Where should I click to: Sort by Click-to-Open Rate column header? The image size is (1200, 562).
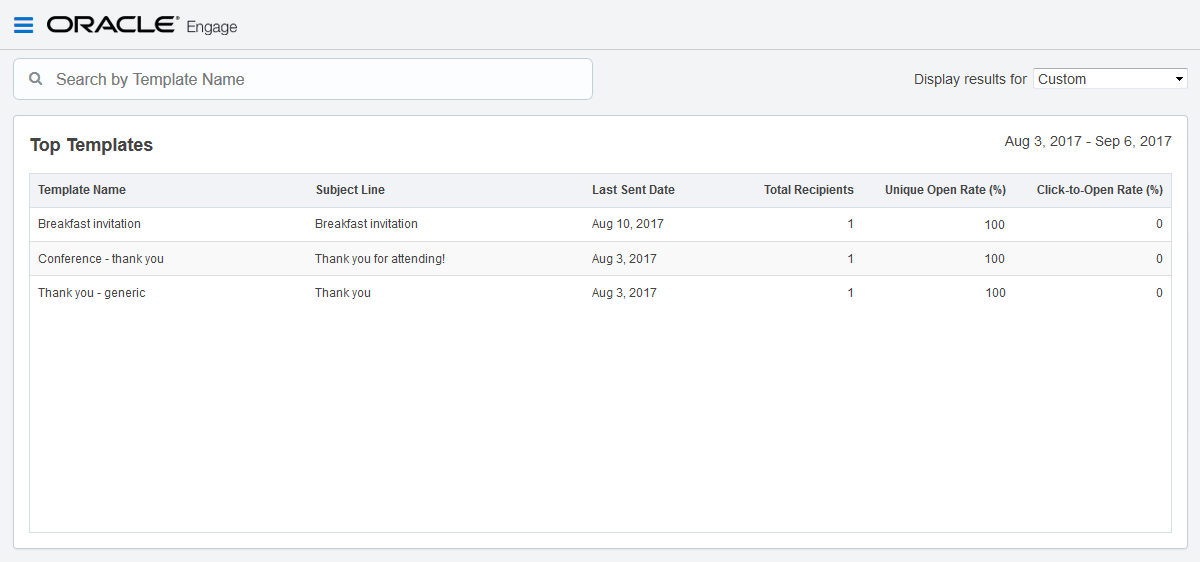1099,190
